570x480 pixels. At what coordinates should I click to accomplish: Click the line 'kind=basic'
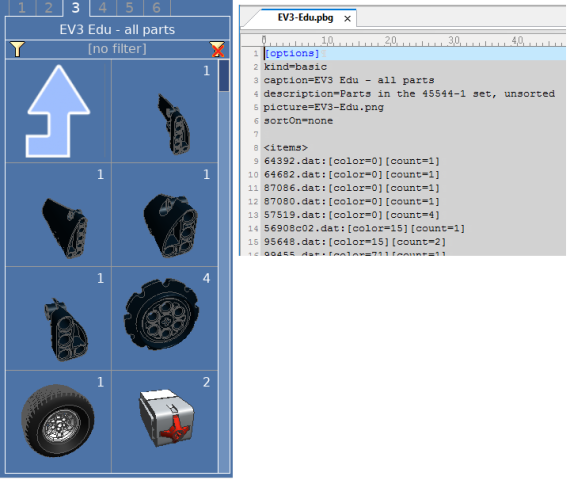coord(295,67)
